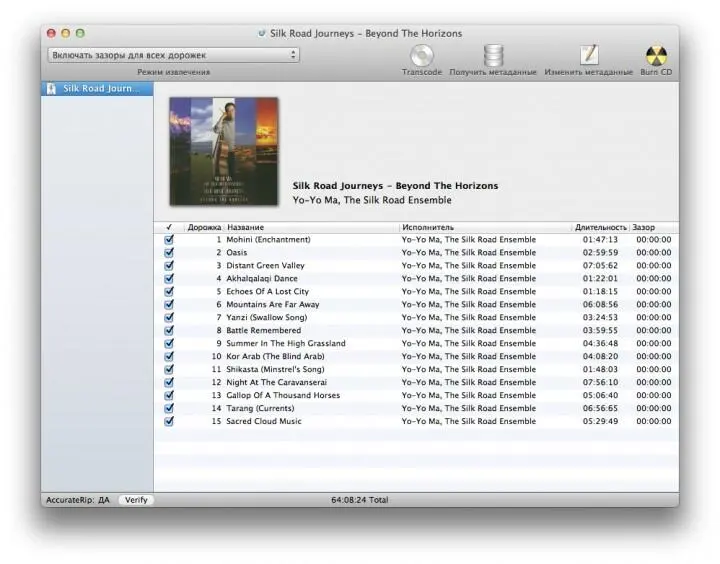Toggle checkbox for Mountains Are Far Away

coord(169,304)
